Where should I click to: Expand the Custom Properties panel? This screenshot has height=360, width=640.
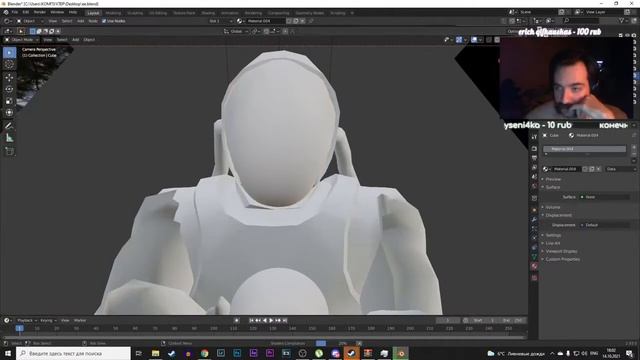coord(562,259)
